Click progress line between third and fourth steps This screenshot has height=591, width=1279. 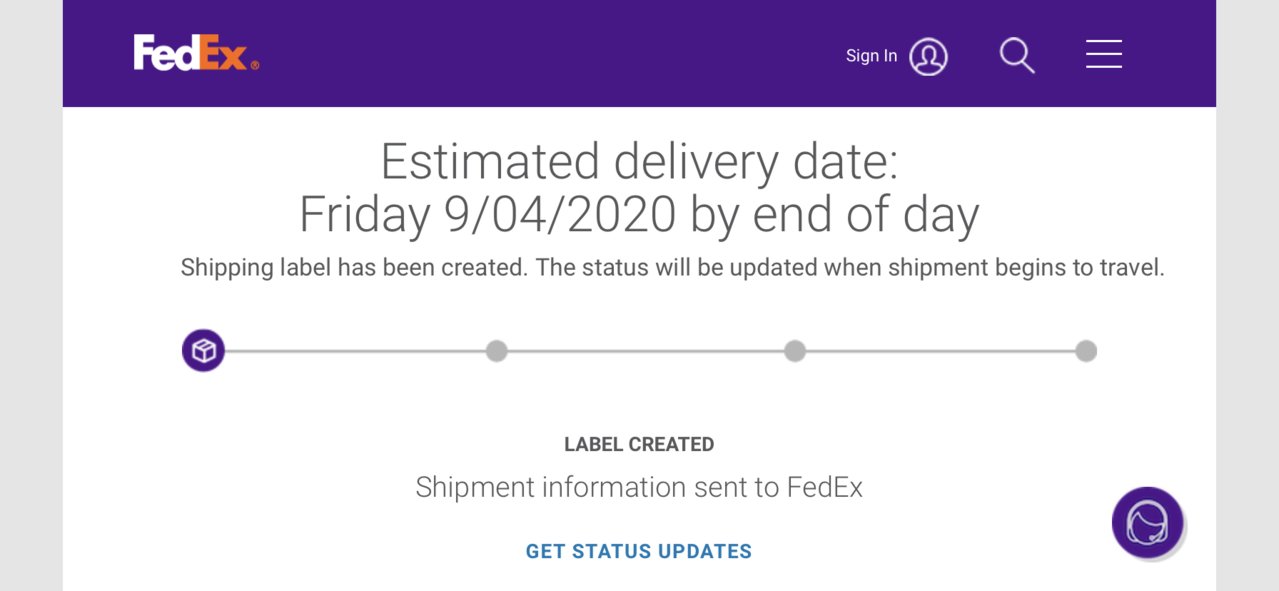coord(940,351)
